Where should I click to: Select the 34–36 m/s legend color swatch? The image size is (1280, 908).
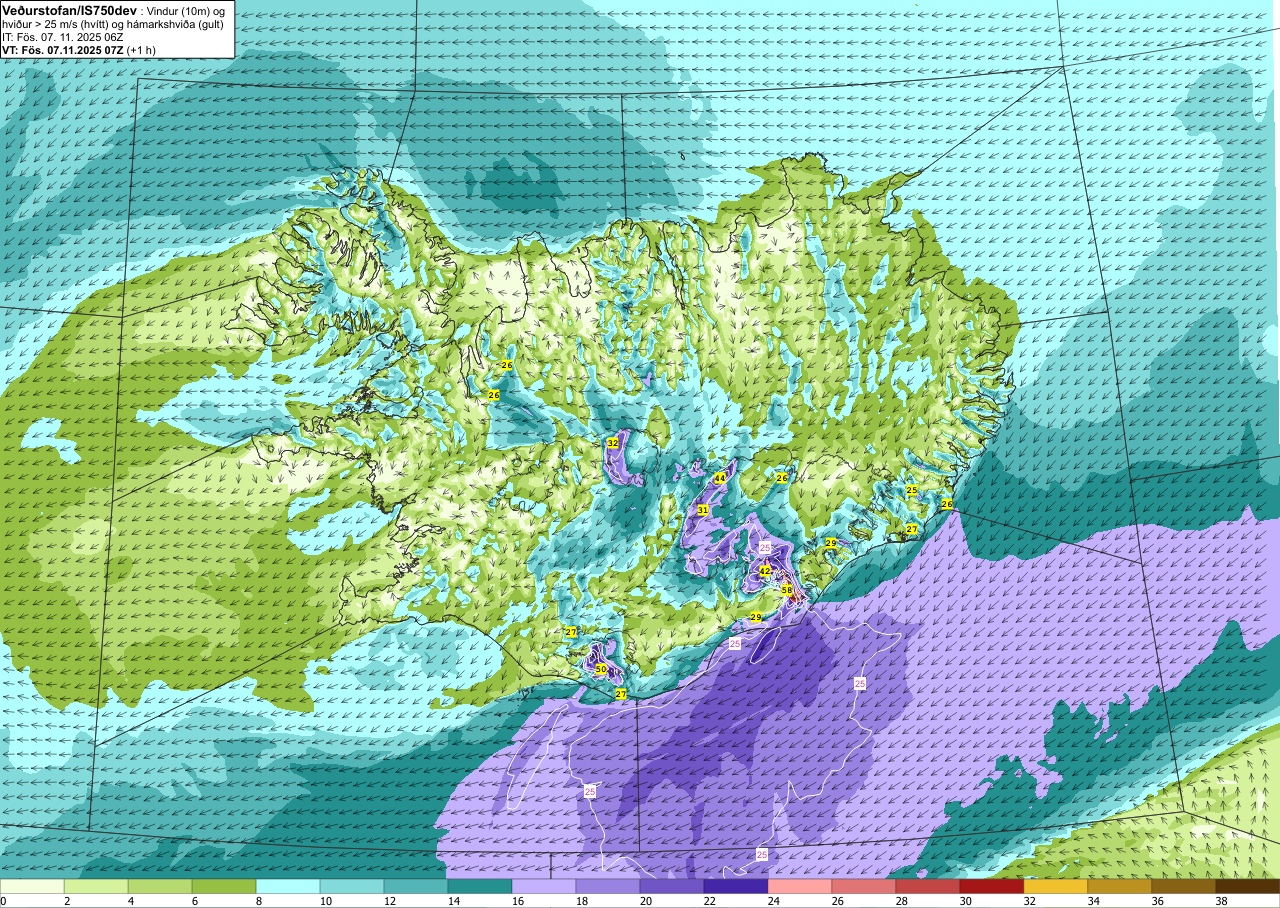(x=1120, y=886)
